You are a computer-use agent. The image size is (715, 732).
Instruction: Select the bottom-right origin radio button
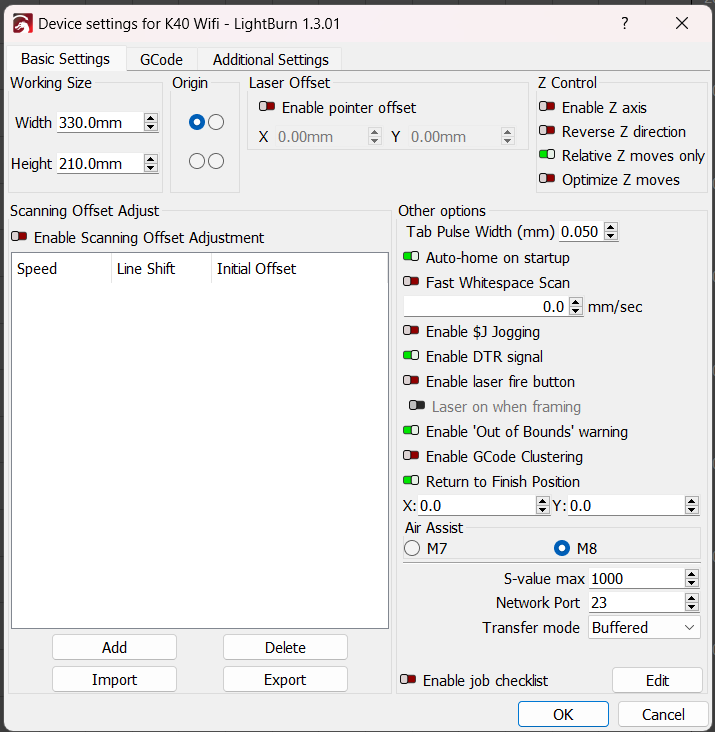pyautogui.click(x=216, y=162)
